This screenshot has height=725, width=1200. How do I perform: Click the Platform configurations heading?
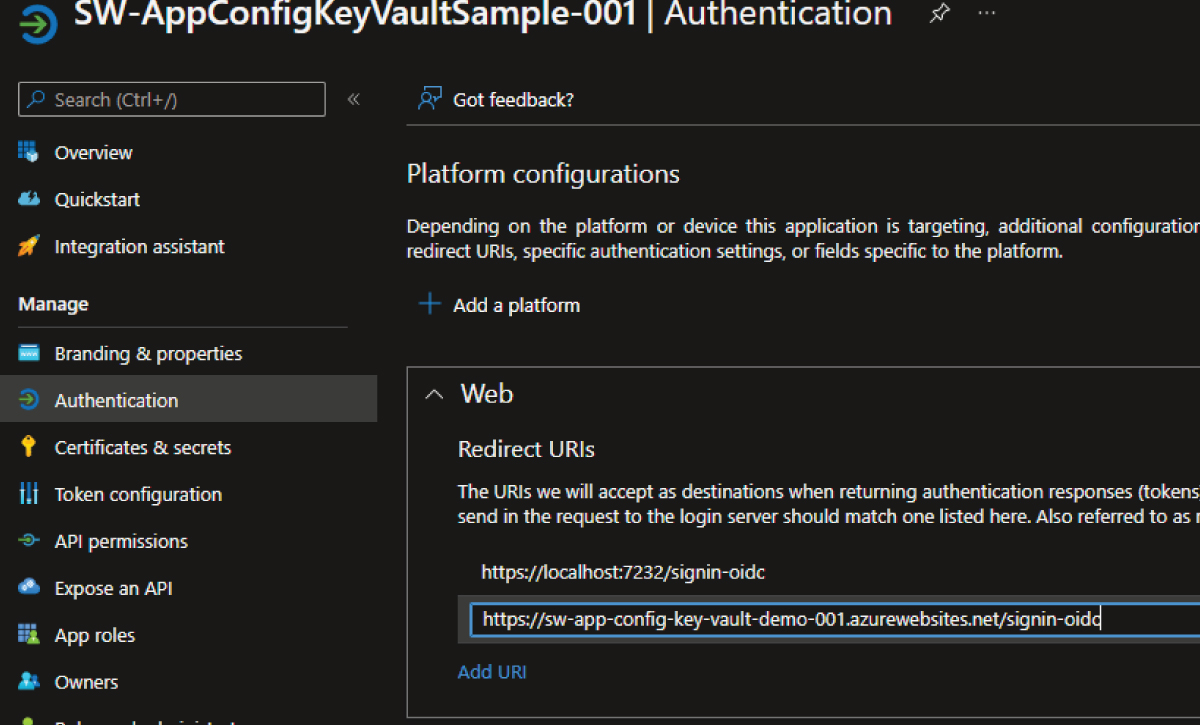pos(543,175)
